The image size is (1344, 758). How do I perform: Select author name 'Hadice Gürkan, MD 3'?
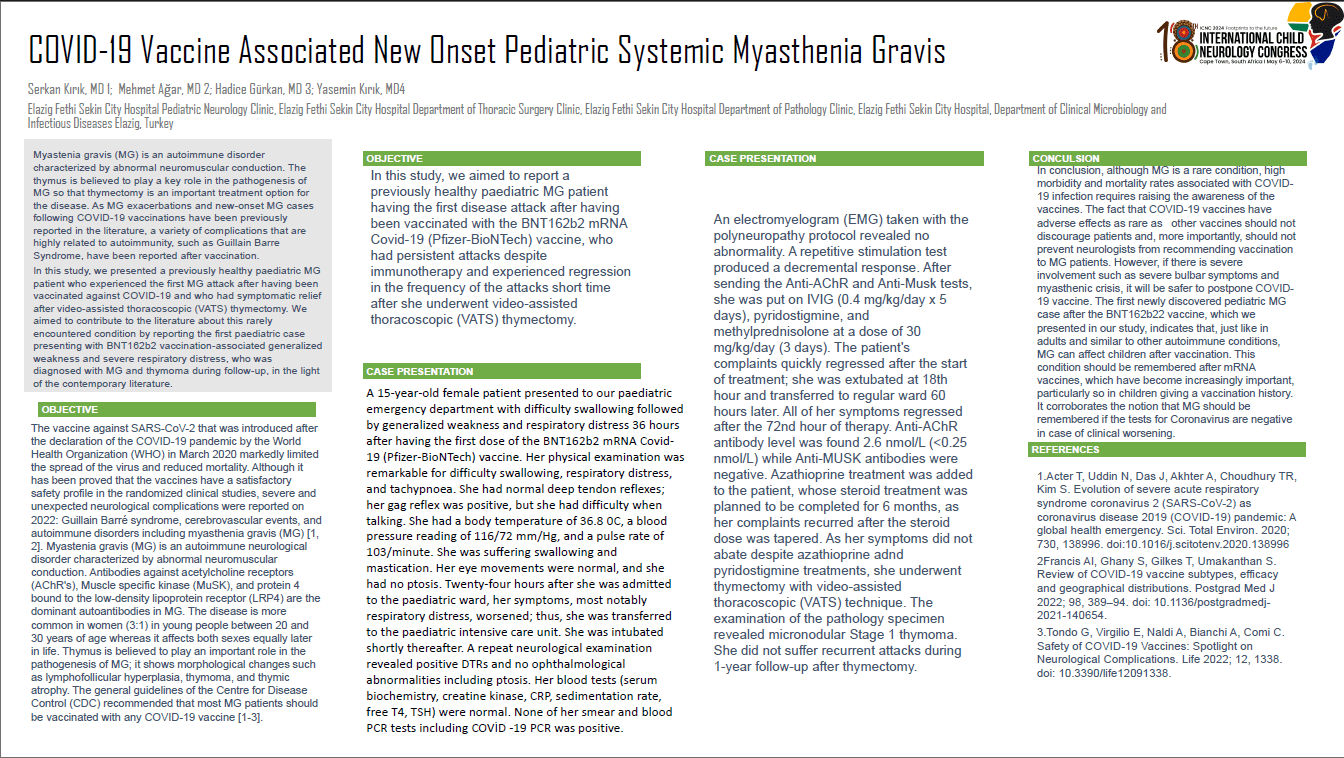tap(263, 89)
